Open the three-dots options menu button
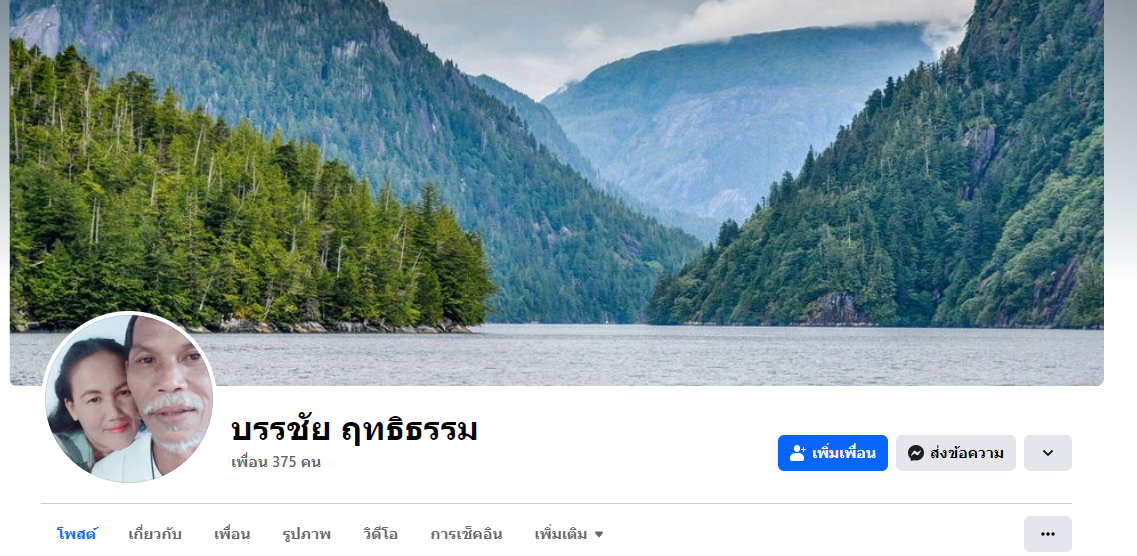 coord(1048,534)
